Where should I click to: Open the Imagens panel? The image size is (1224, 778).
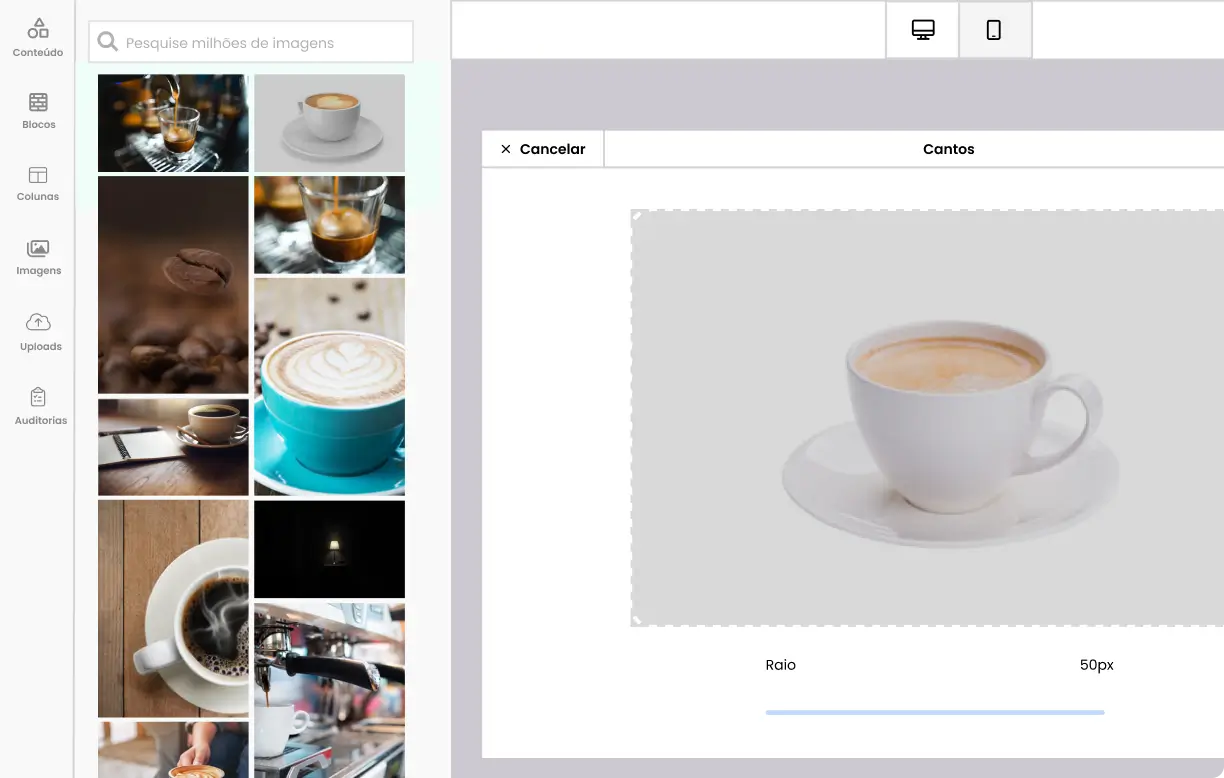pos(38,257)
